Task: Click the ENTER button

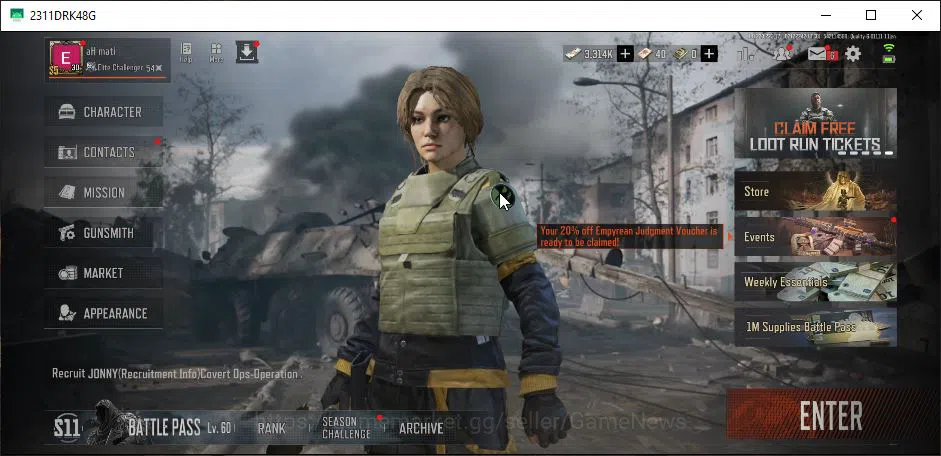Action: [830, 415]
